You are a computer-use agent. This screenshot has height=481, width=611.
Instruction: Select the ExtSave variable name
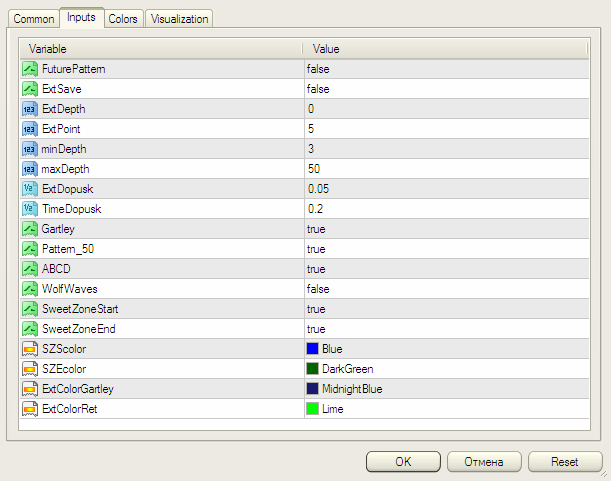62,89
